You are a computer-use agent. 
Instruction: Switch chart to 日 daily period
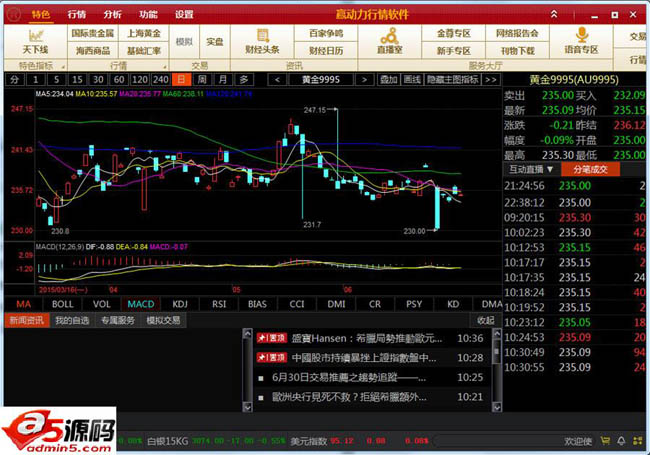point(181,78)
